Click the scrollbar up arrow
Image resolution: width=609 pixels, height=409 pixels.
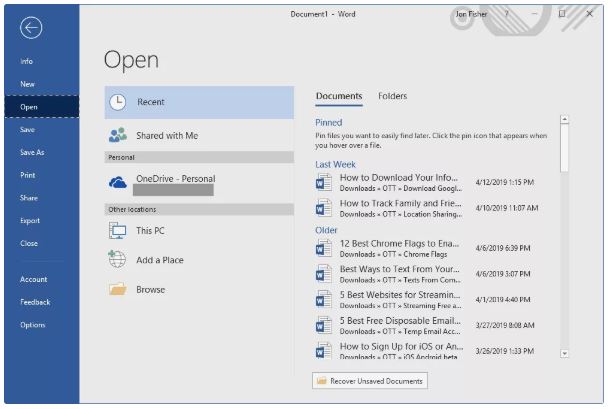[565, 119]
